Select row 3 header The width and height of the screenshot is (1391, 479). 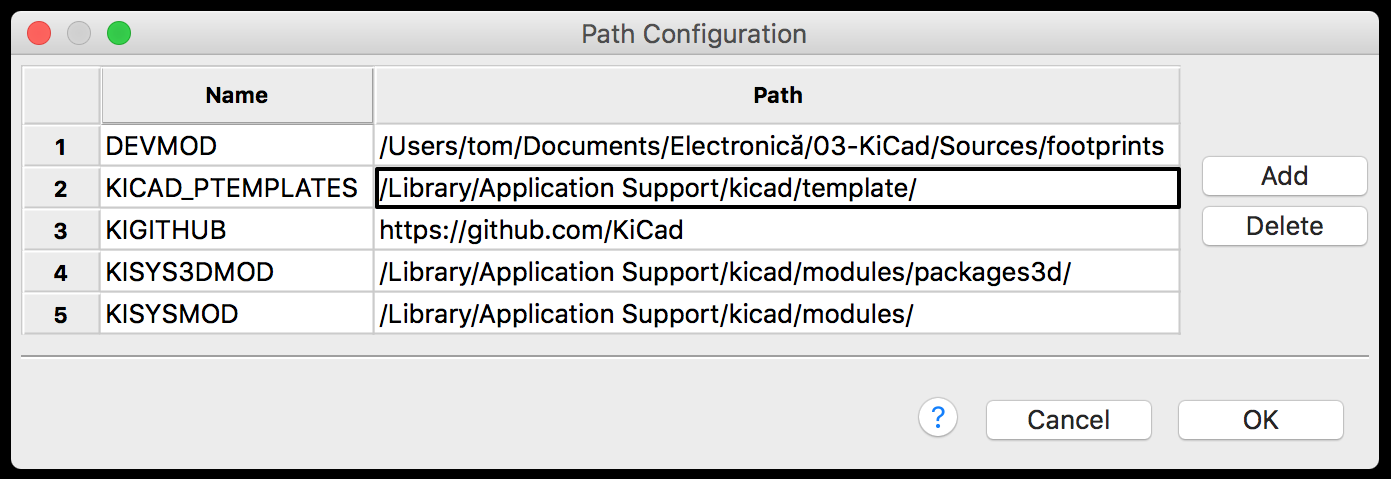(61, 231)
